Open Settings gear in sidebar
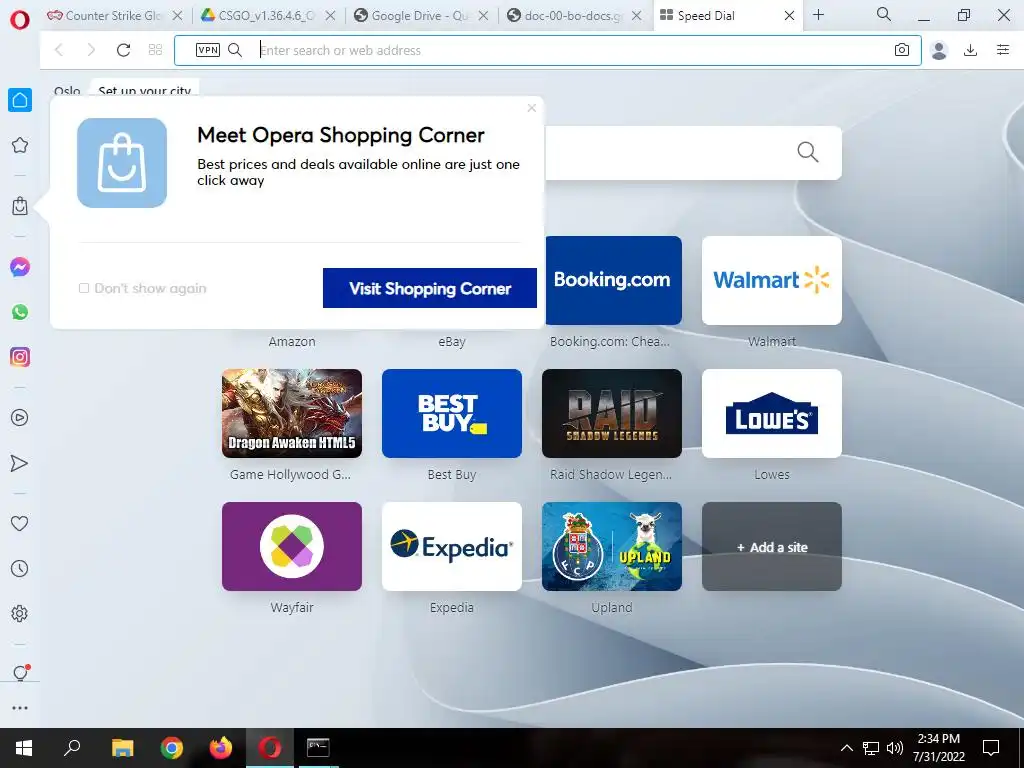 20,614
